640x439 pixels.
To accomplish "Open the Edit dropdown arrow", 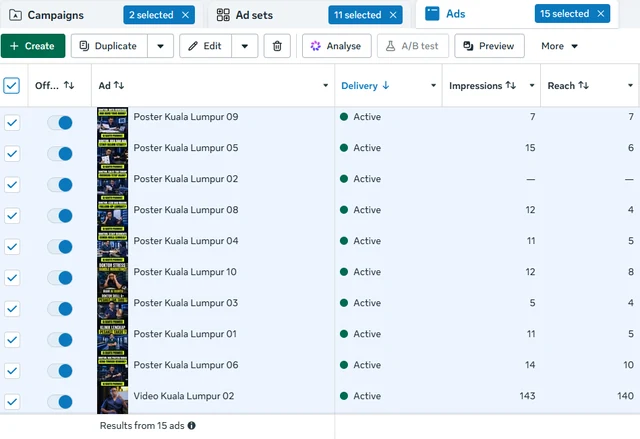I will click(x=244, y=46).
